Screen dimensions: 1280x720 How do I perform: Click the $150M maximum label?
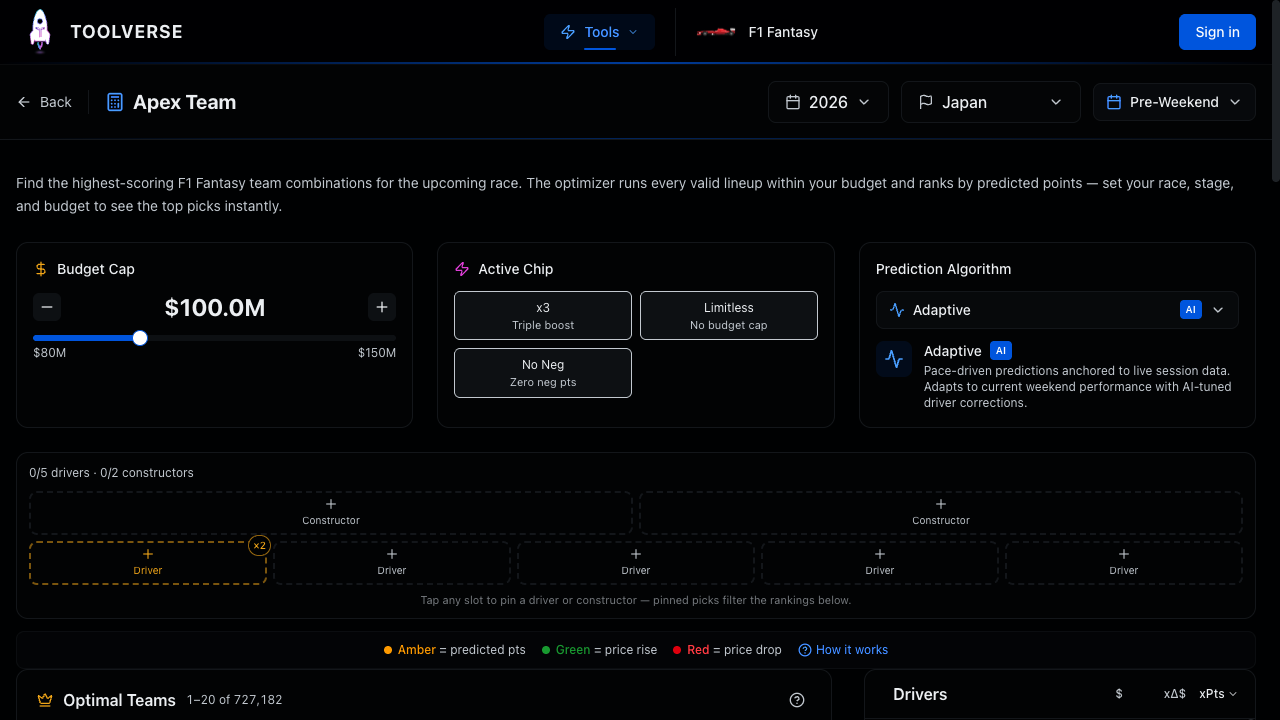(377, 353)
